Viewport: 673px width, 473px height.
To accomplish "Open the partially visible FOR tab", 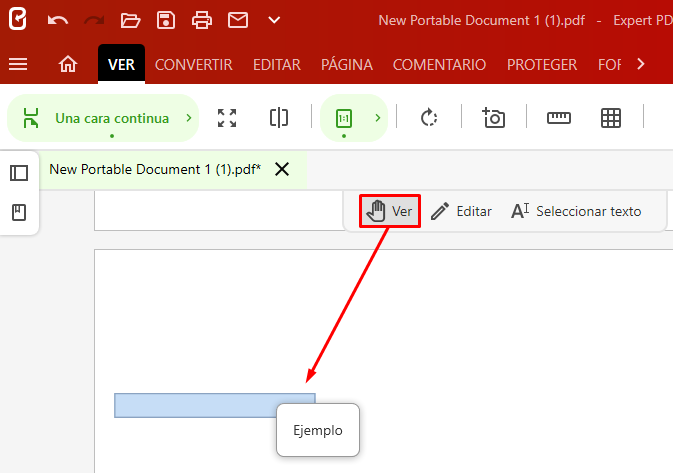I will [x=609, y=64].
